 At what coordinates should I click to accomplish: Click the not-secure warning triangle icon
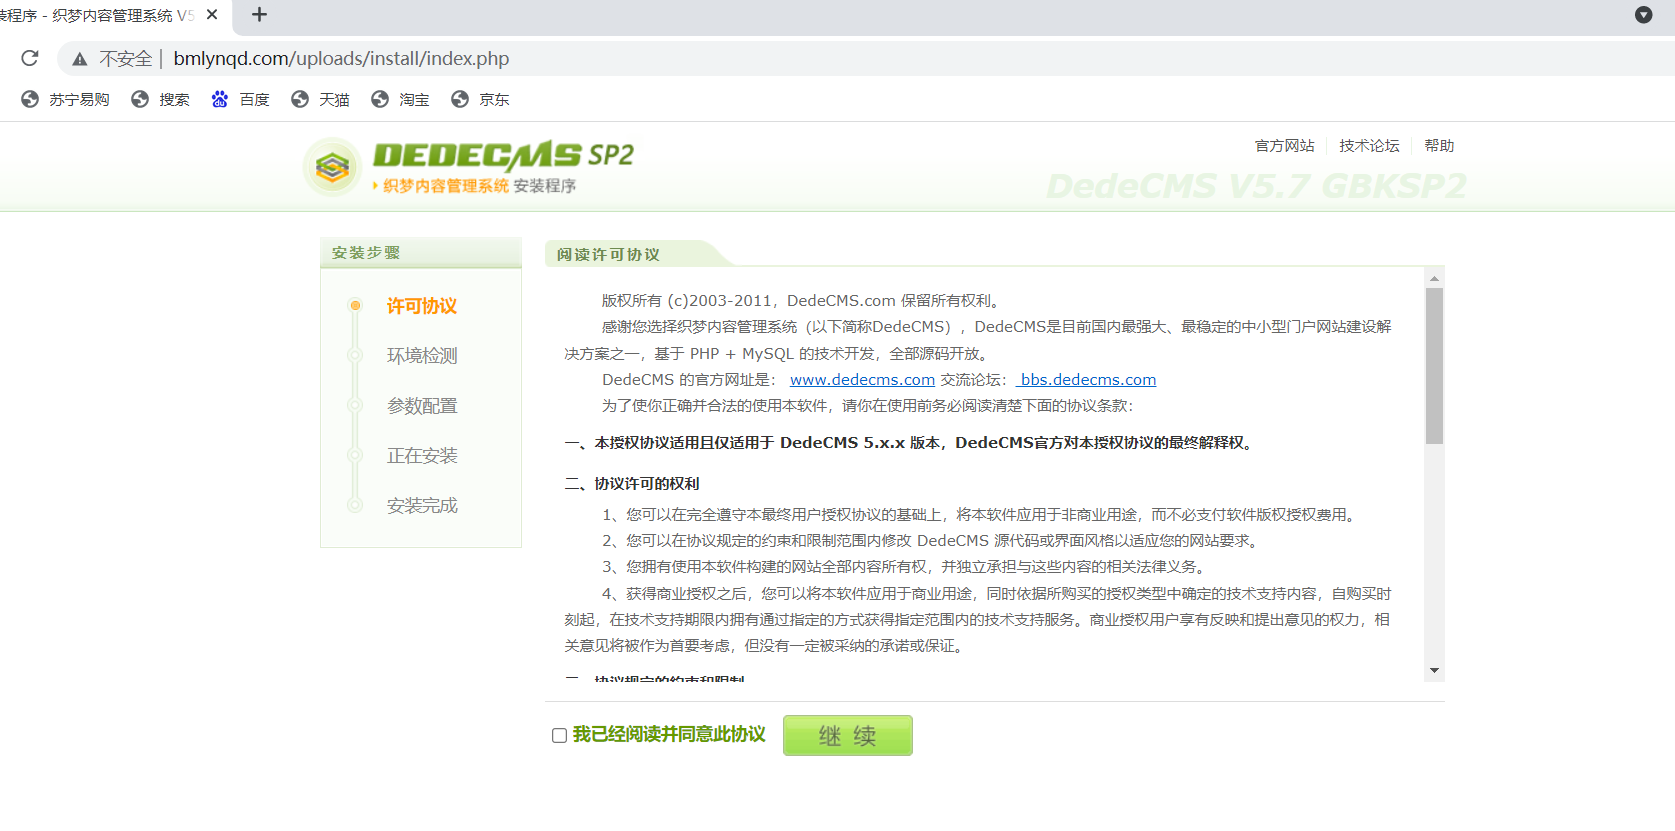point(80,59)
